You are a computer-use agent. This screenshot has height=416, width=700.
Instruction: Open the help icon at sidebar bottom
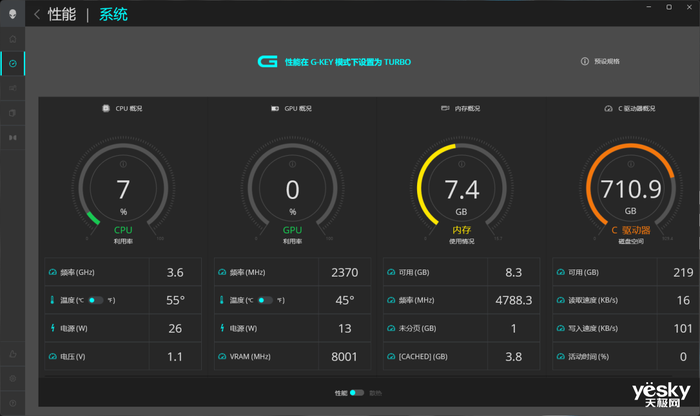point(12,403)
